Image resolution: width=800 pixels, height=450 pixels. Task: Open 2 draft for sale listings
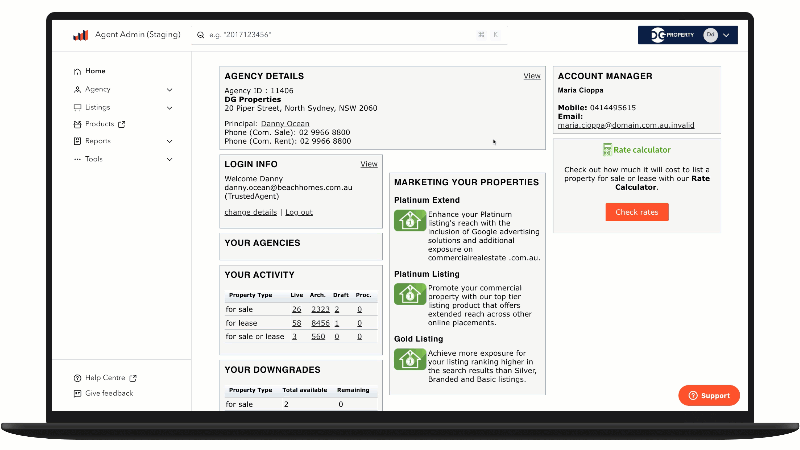coord(337,309)
